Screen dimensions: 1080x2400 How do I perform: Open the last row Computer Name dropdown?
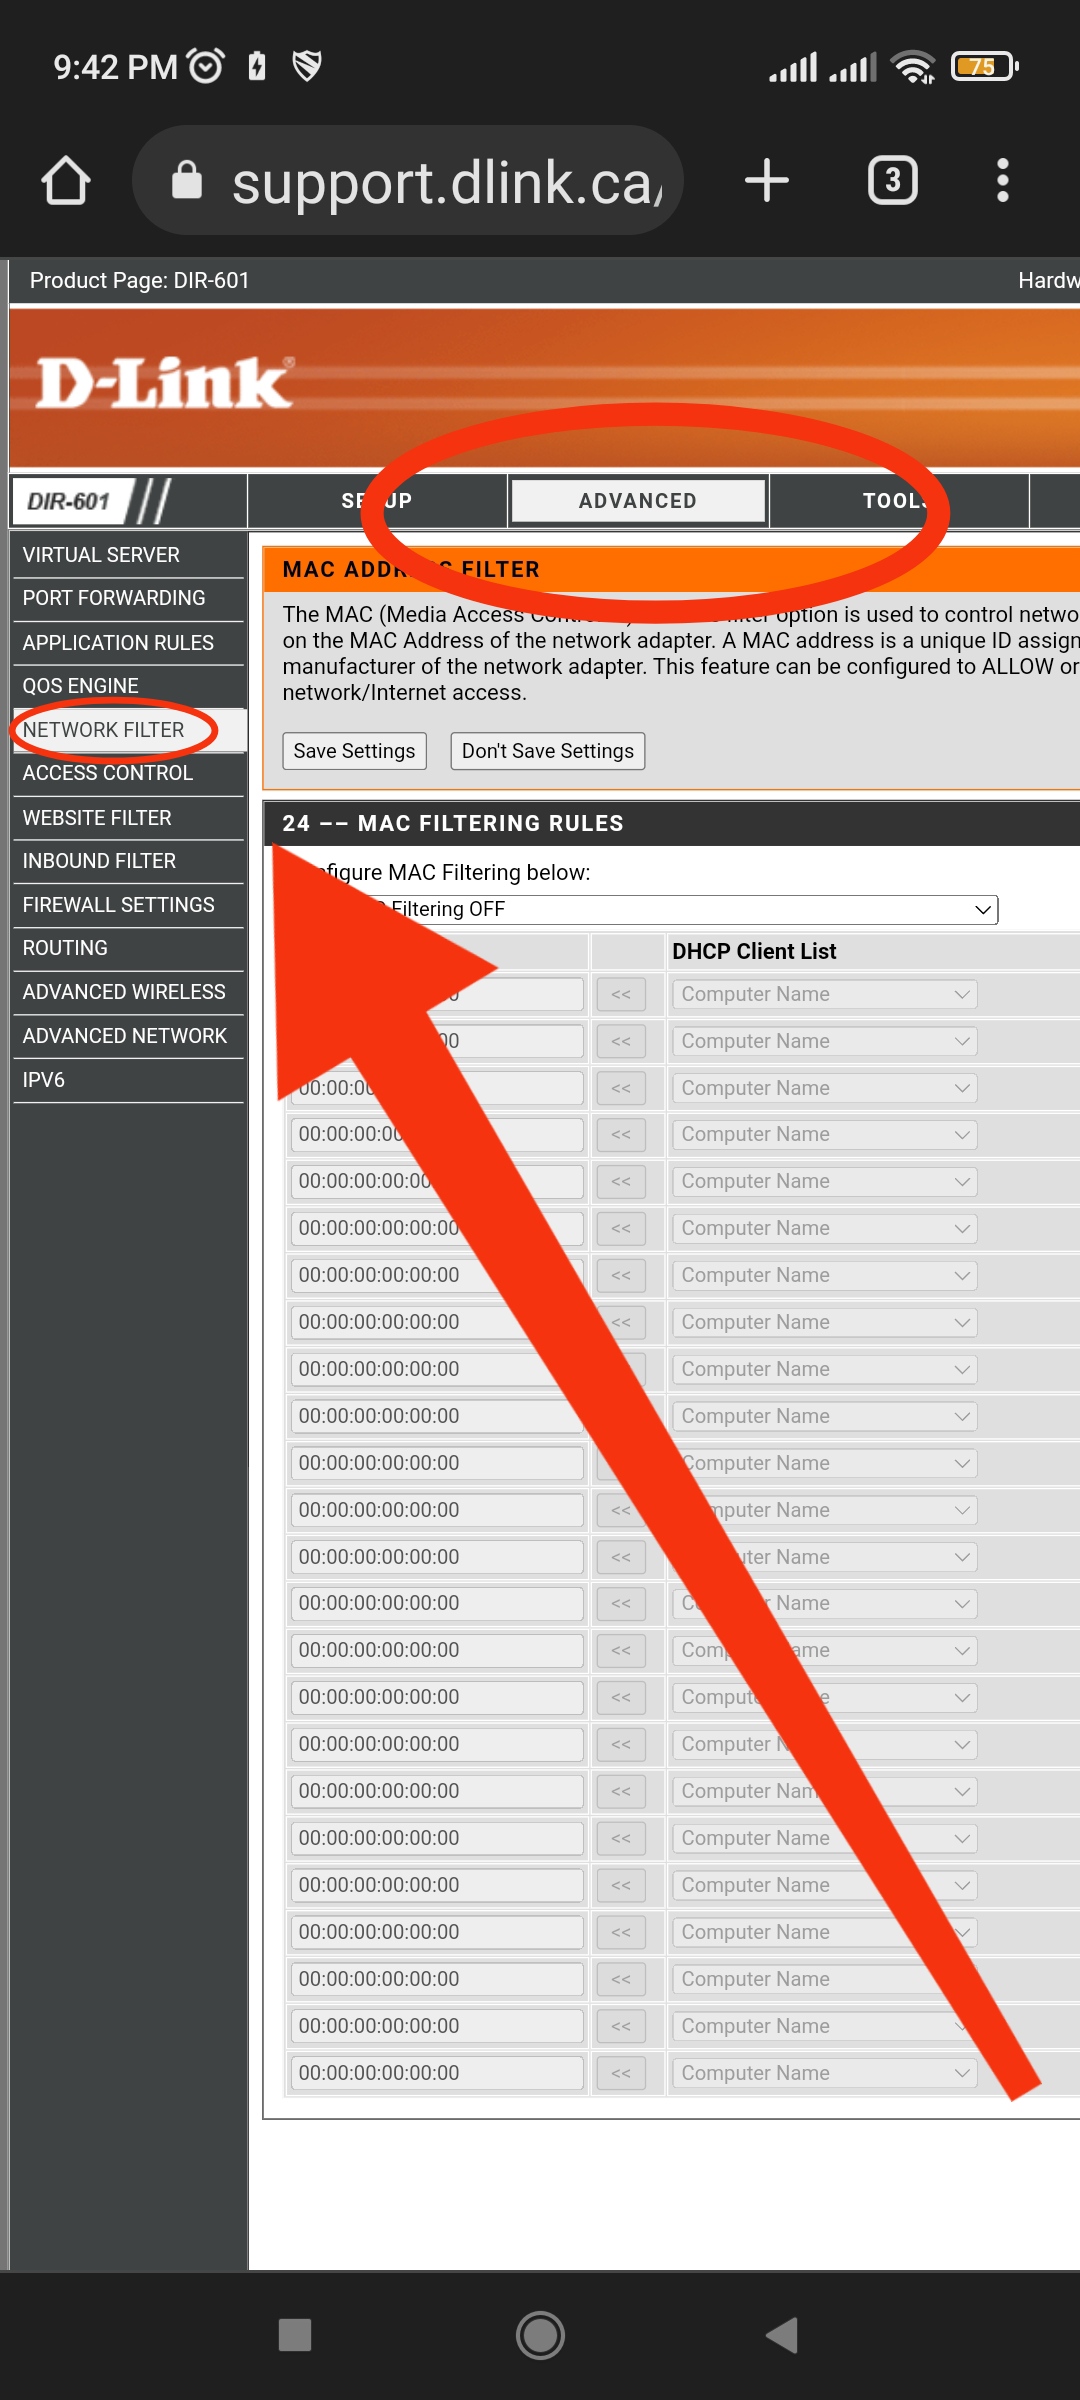824,2073
